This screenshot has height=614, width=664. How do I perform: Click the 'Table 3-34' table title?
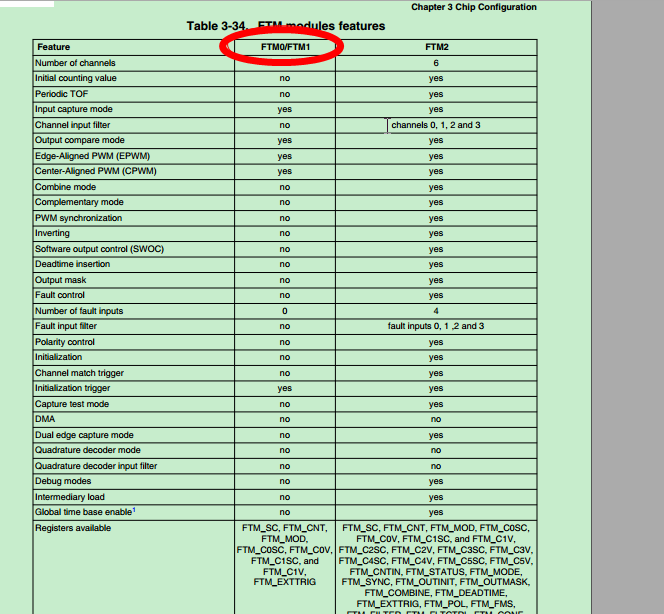[286, 26]
